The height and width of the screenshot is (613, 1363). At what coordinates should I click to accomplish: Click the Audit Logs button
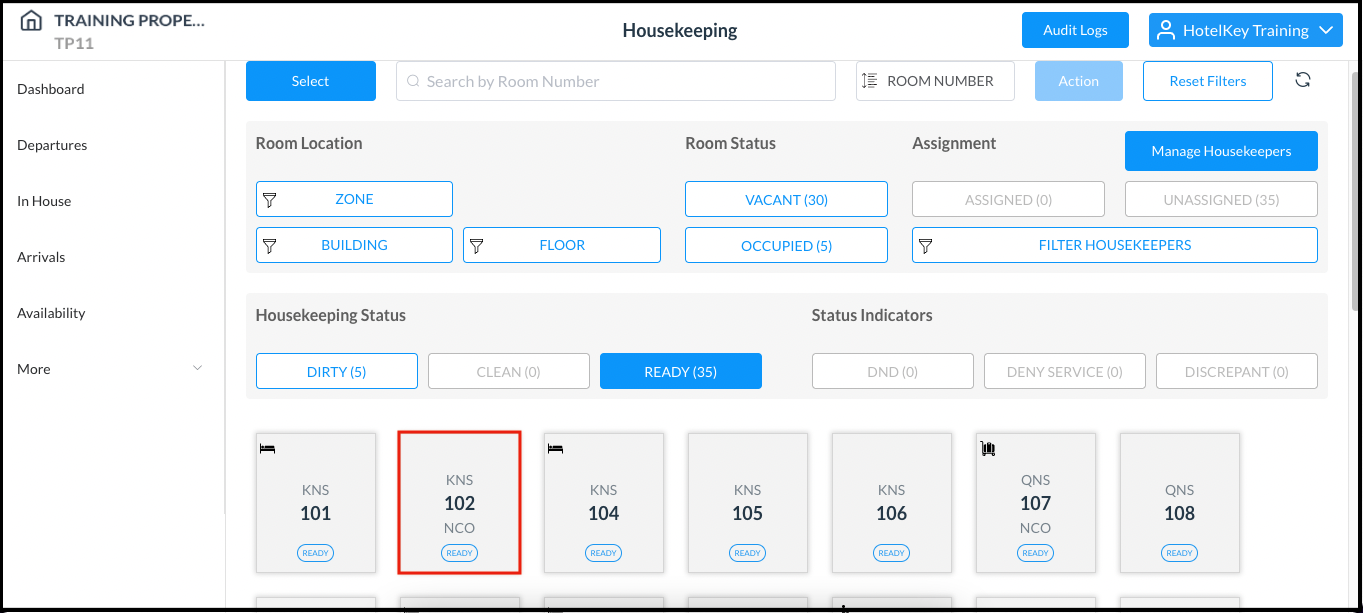click(x=1075, y=30)
